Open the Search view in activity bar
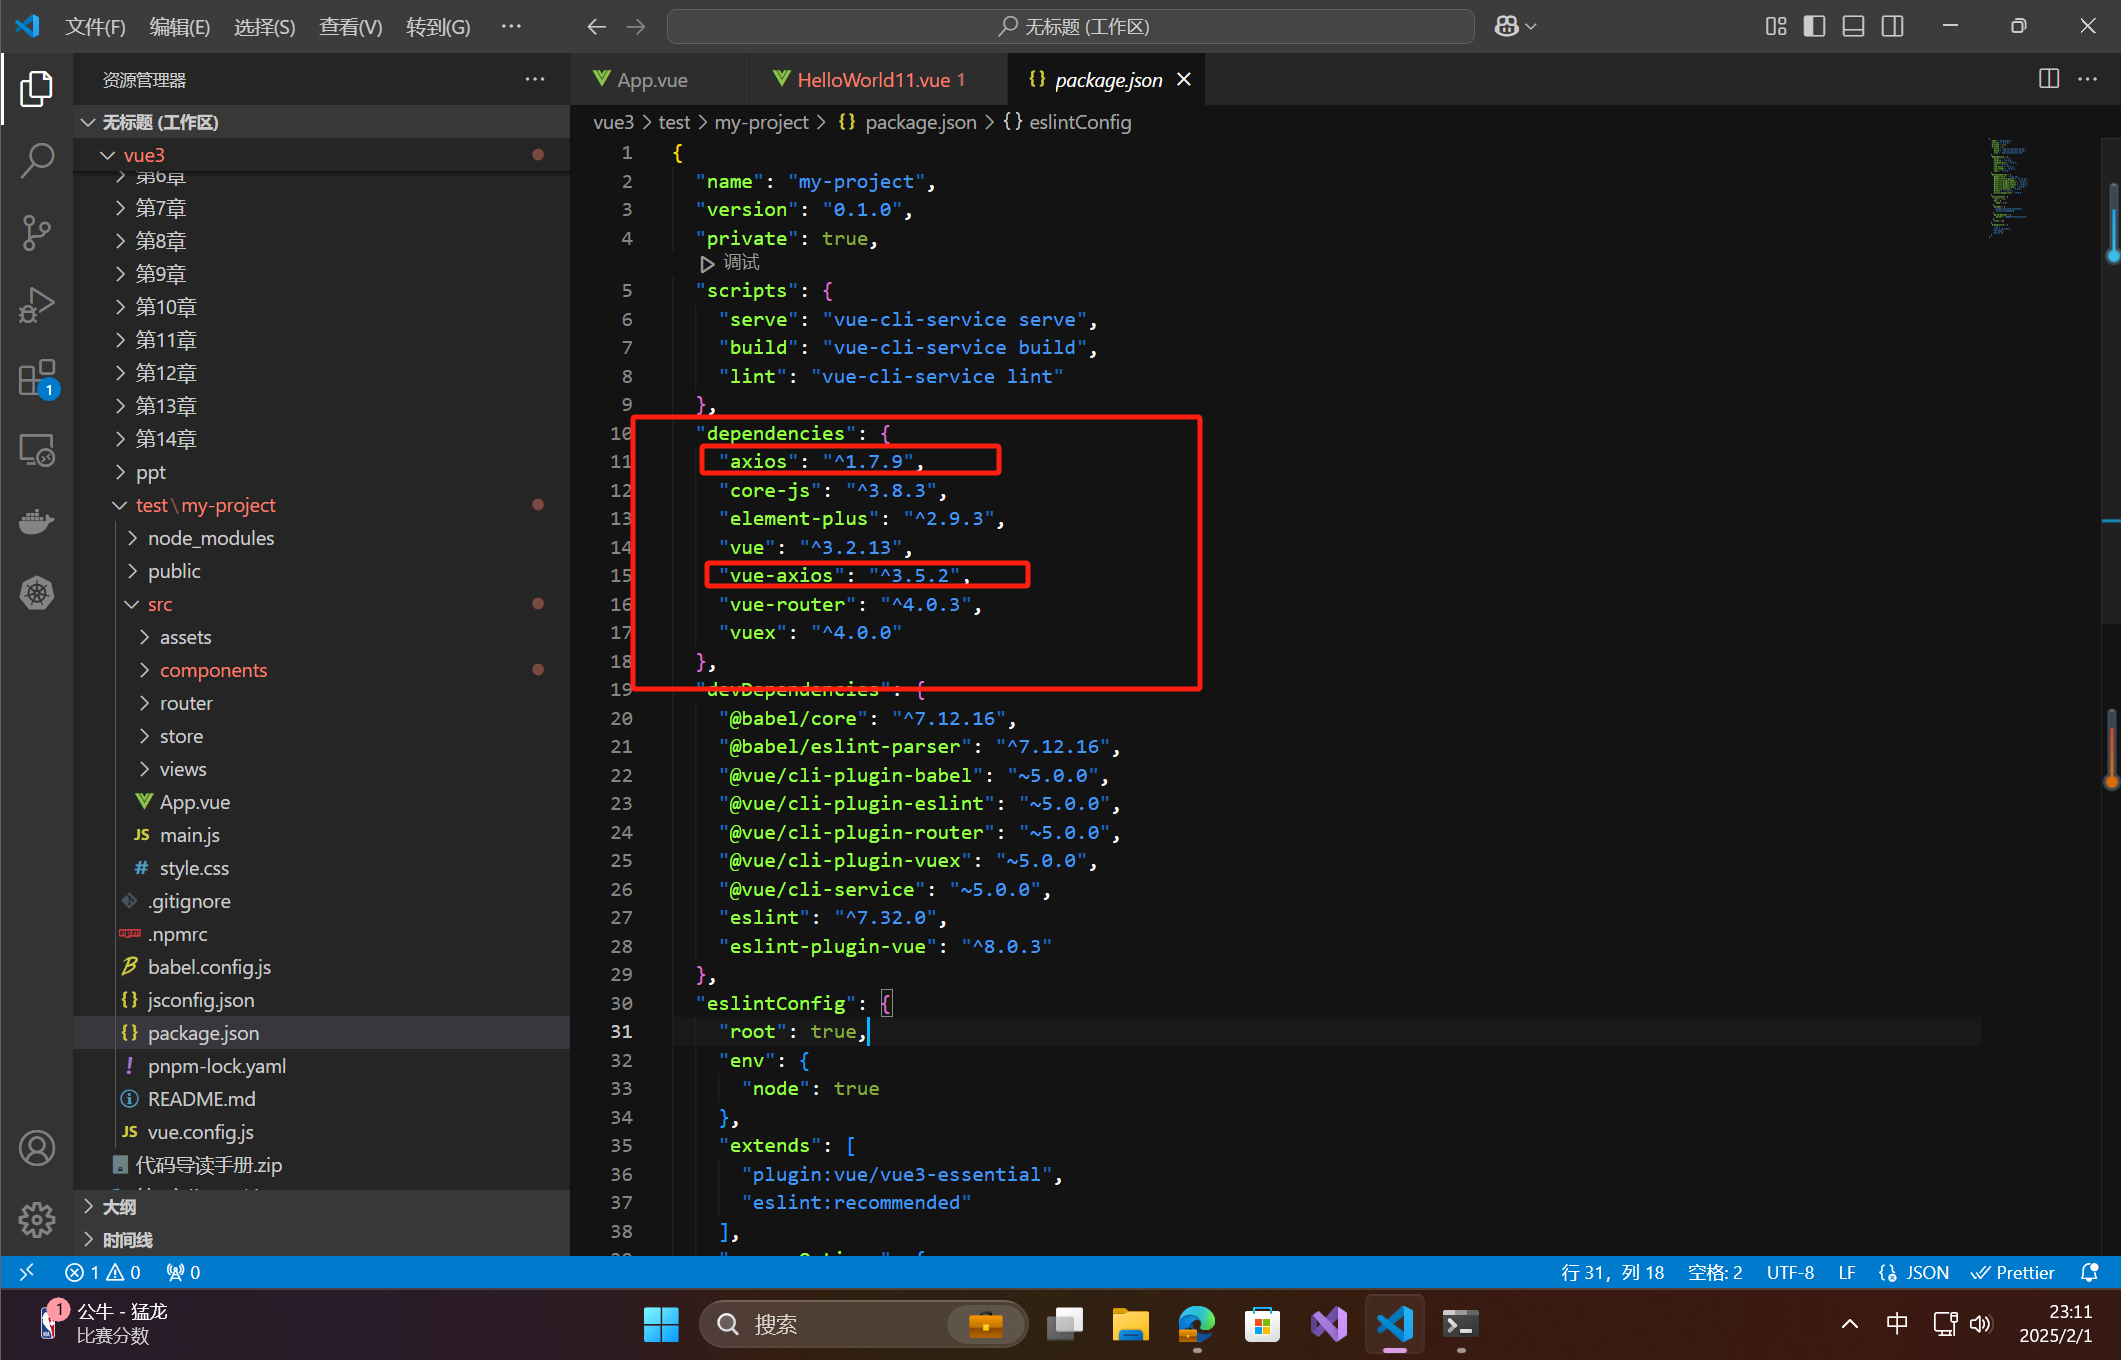The width and height of the screenshot is (2121, 1360). pyautogui.click(x=37, y=161)
